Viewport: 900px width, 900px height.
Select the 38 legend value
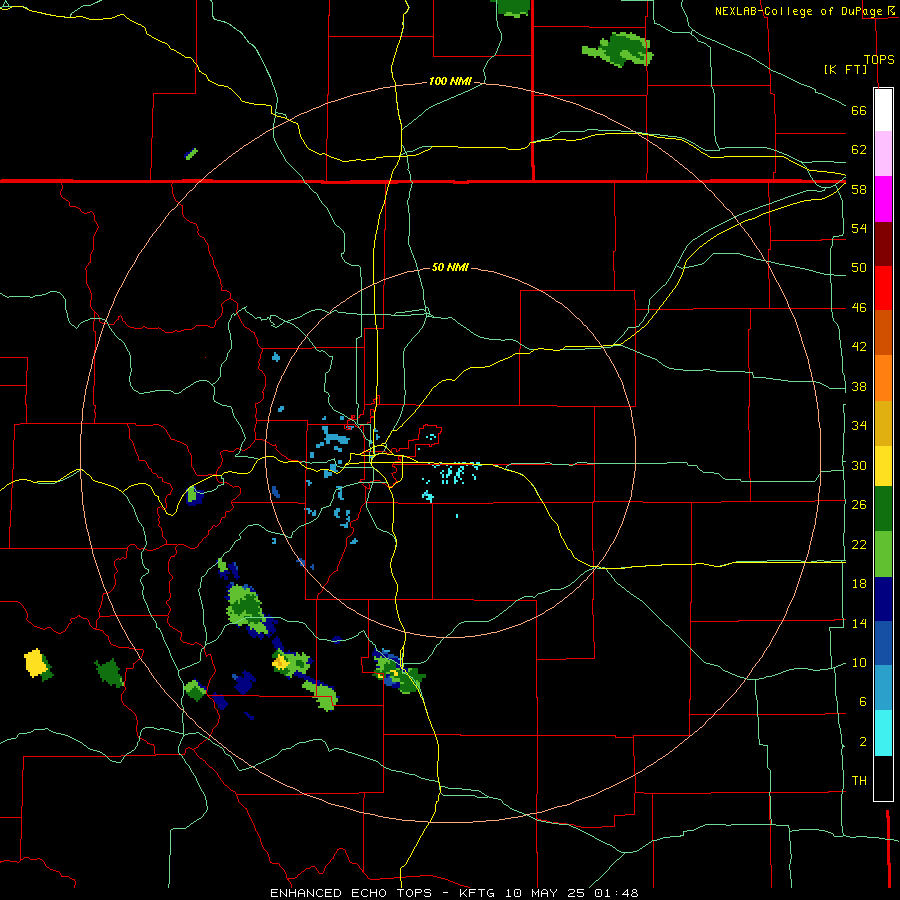pos(859,386)
